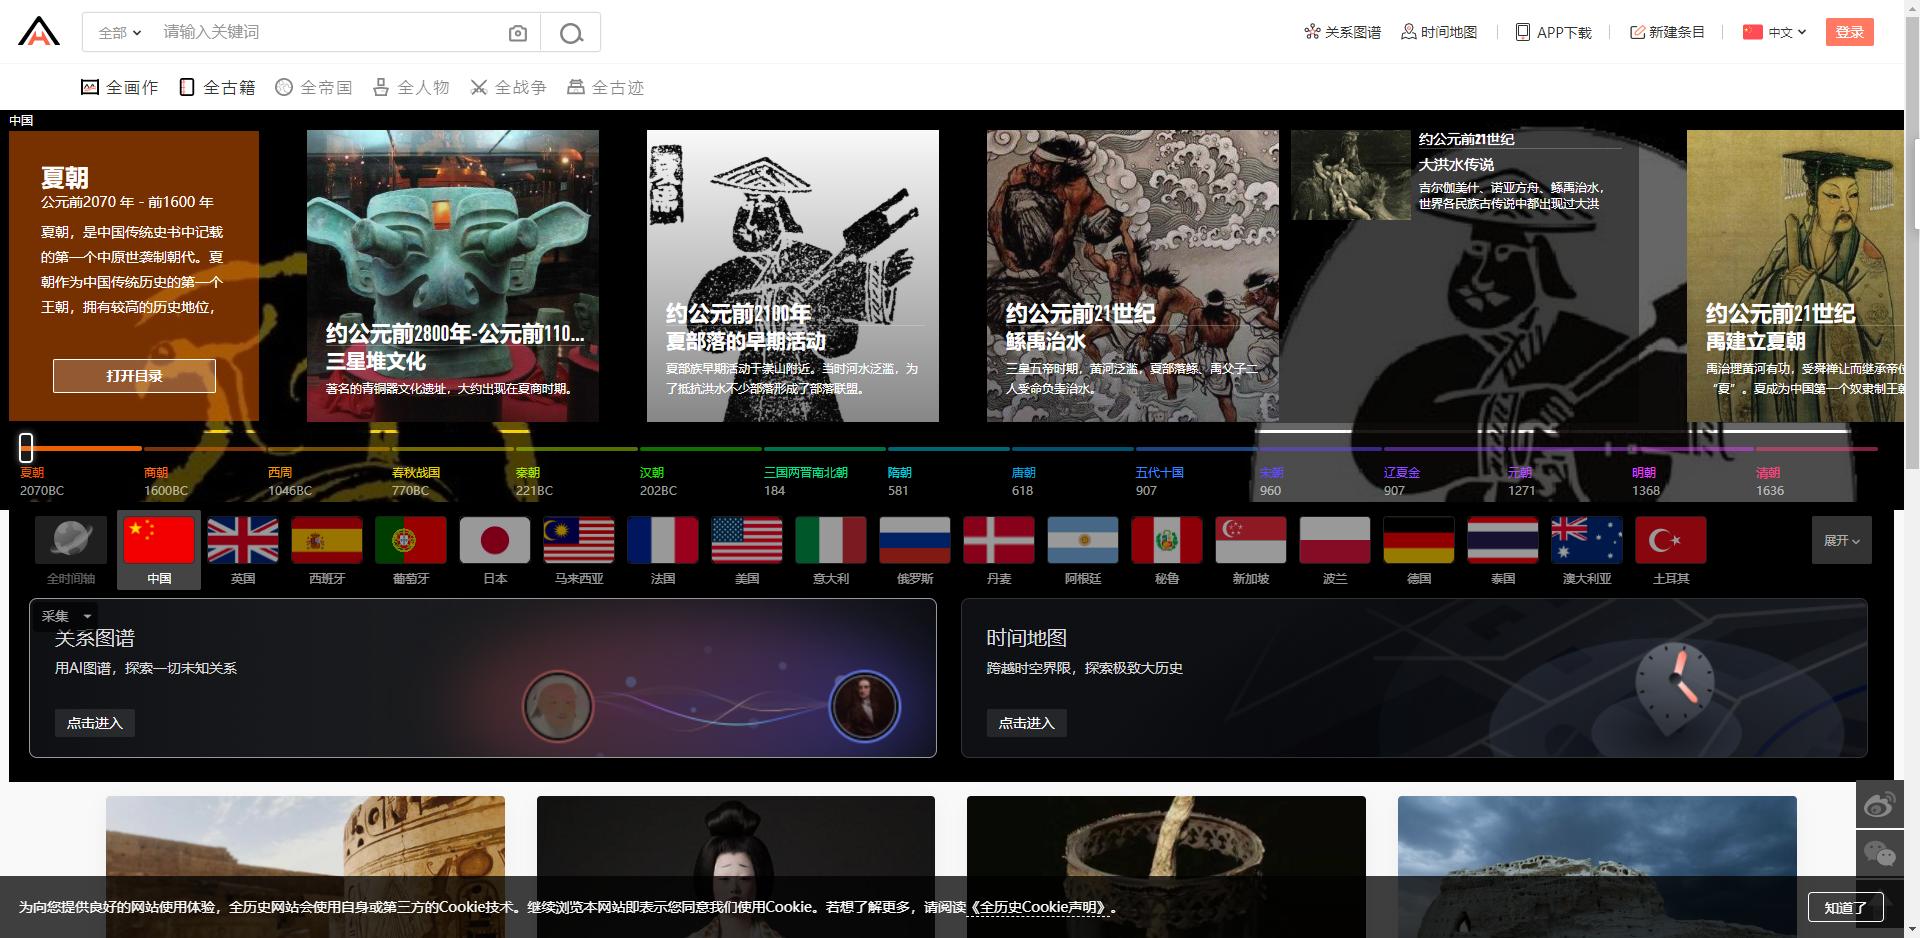Select the Russia flag
Viewport: 1920px width, 938px height.
point(915,541)
